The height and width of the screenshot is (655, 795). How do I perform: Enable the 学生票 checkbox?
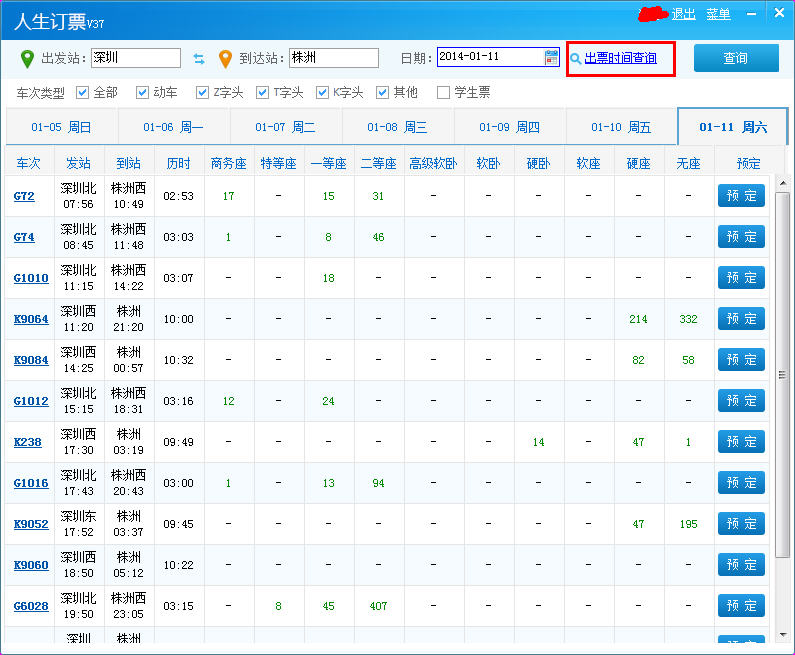point(443,93)
